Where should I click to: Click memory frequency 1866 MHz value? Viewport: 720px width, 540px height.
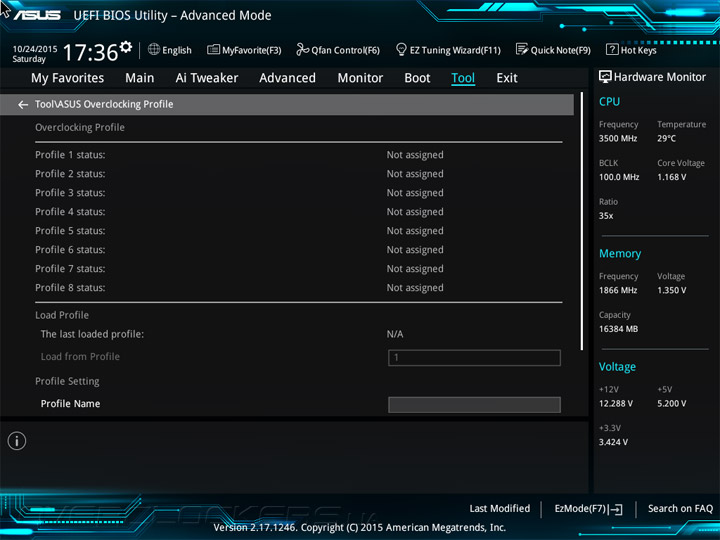pos(618,291)
